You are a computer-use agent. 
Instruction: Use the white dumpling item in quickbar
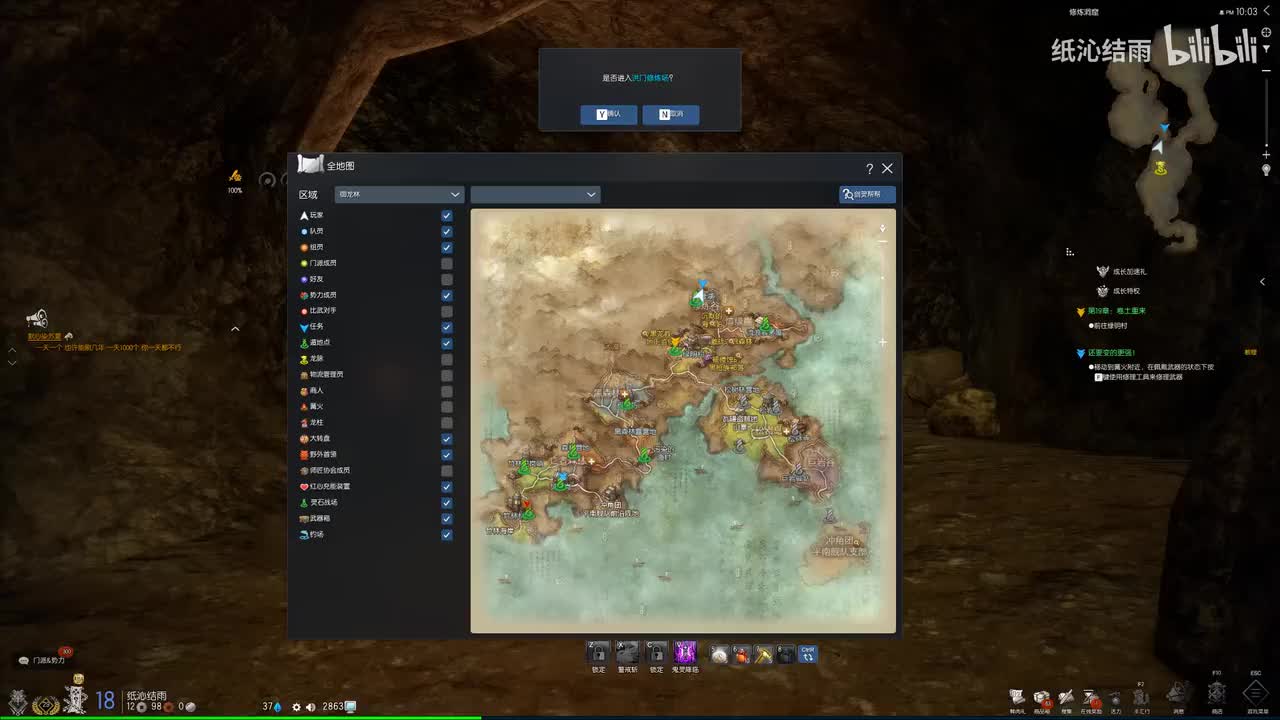tap(720, 655)
